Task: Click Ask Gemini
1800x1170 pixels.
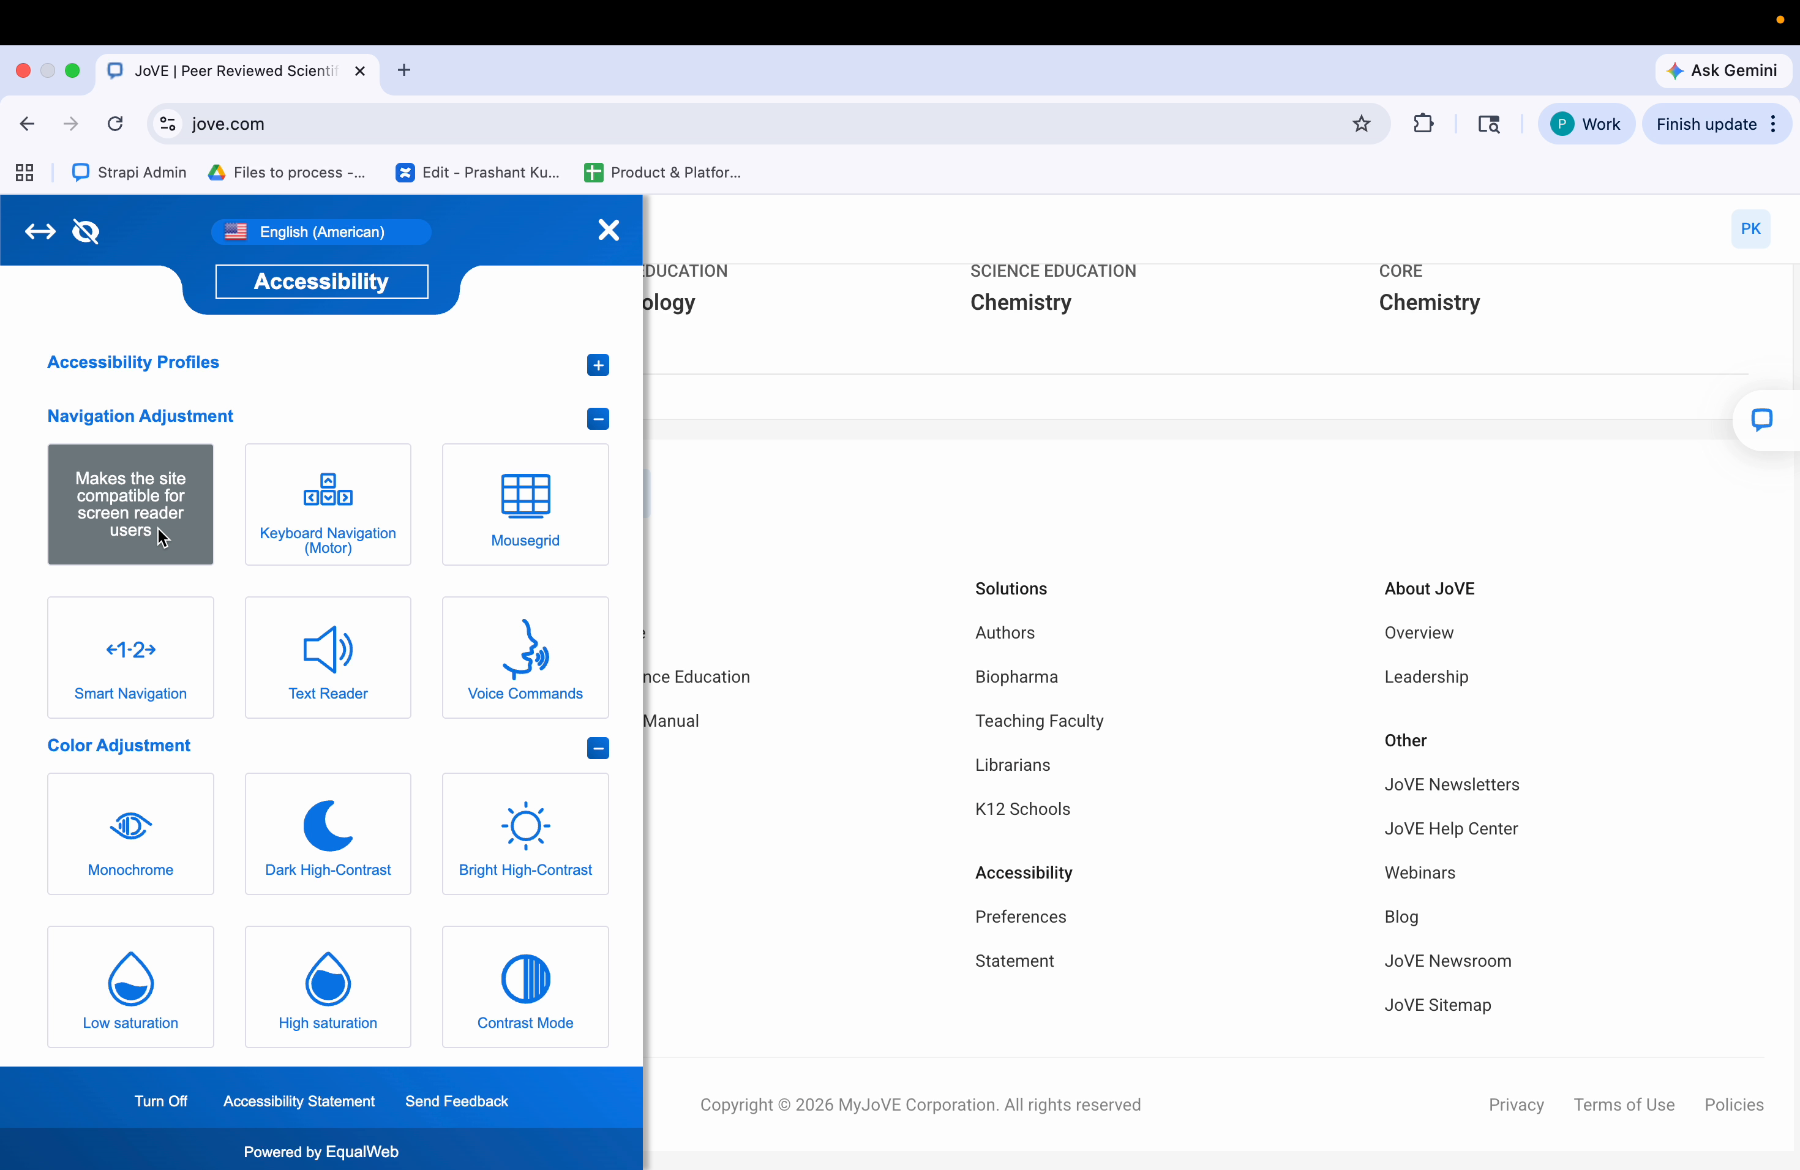Action: (x=1723, y=70)
